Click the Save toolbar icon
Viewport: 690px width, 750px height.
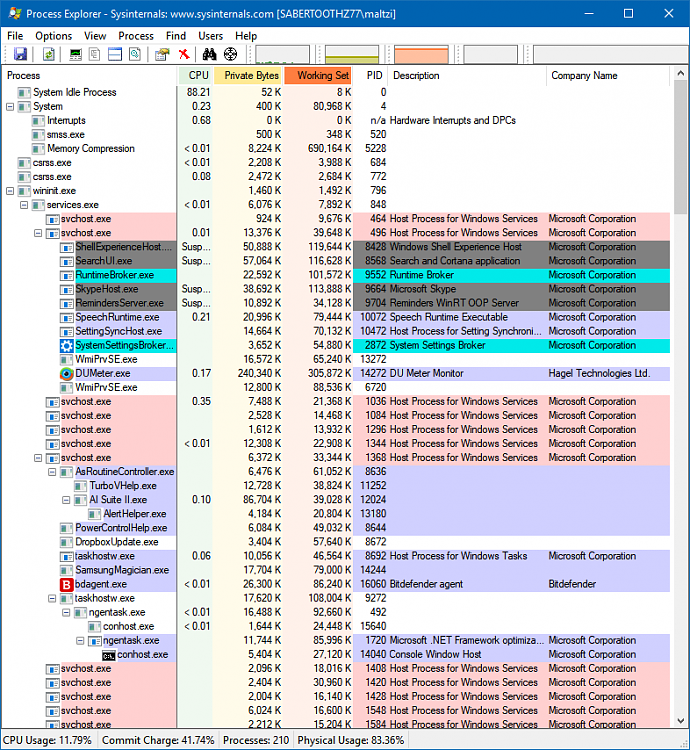[20, 54]
